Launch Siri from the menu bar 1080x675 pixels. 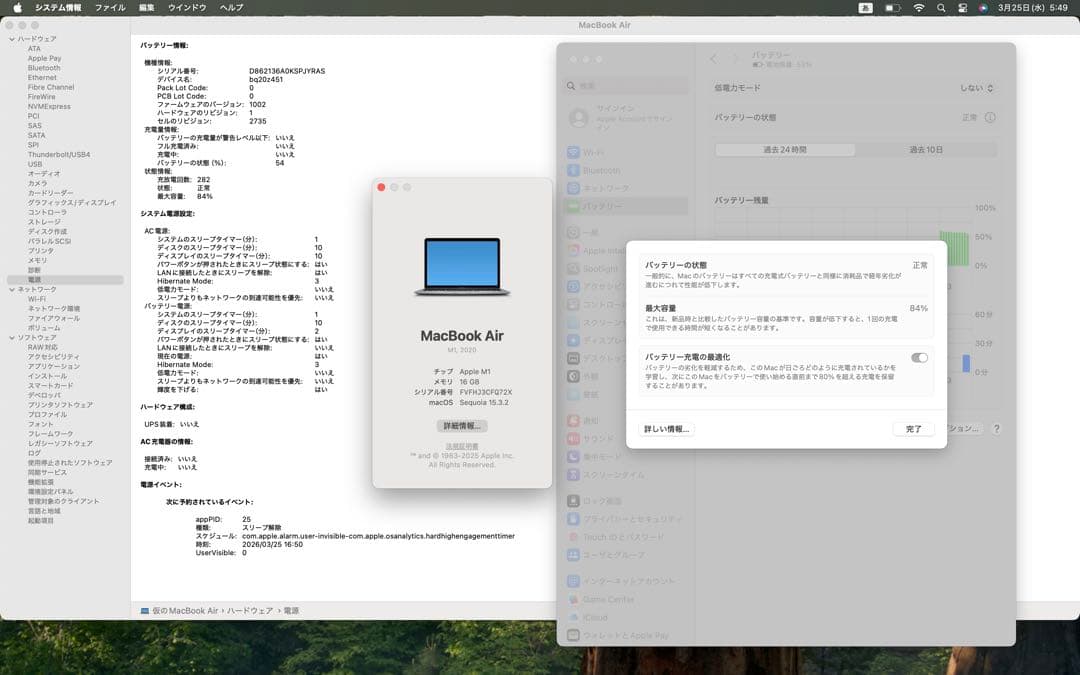pyautogui.click(x=983, y=8)
